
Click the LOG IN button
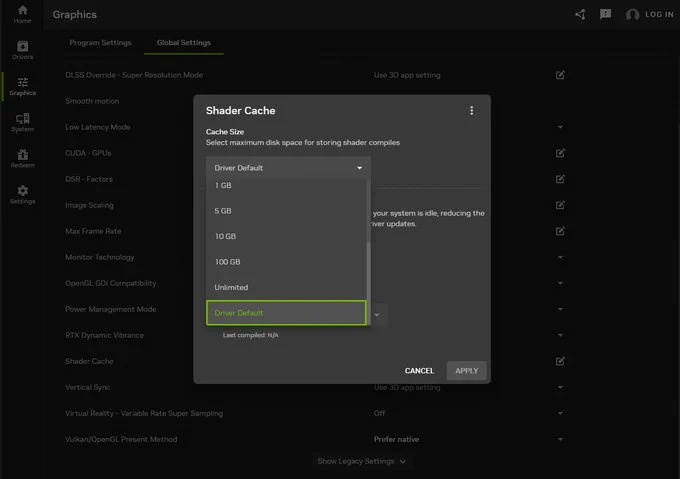659,14
